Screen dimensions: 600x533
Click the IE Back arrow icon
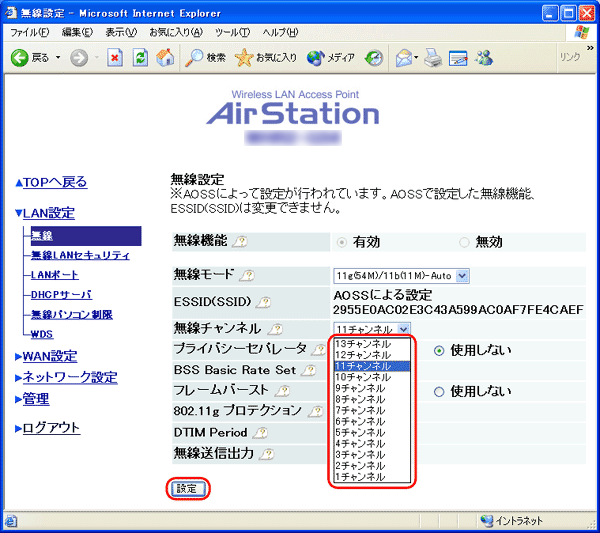pos(20,58)
